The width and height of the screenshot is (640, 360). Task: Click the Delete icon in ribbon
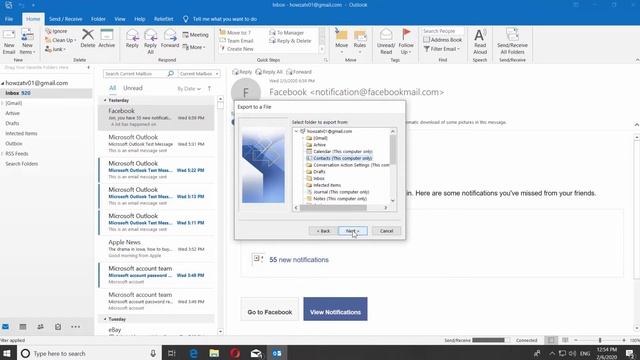[88, 38]
